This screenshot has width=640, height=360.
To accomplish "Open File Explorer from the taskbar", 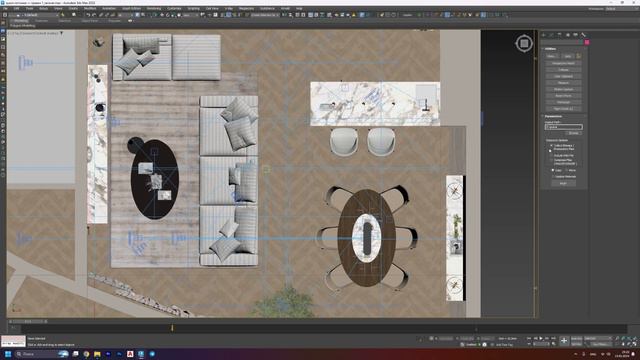I will (97, 354).
